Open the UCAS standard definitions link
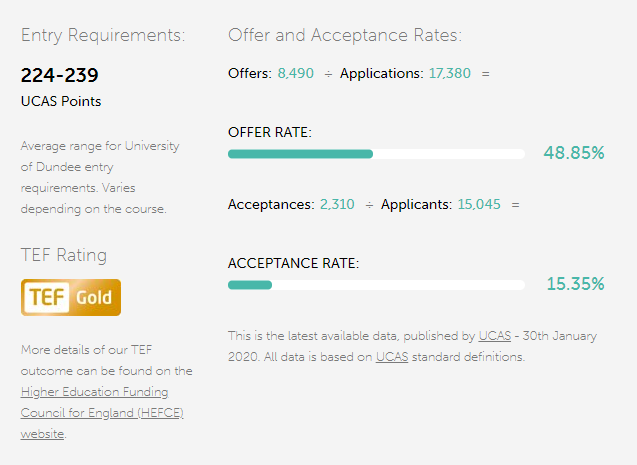This screenshot has width=637, height=465. (391, 356)
